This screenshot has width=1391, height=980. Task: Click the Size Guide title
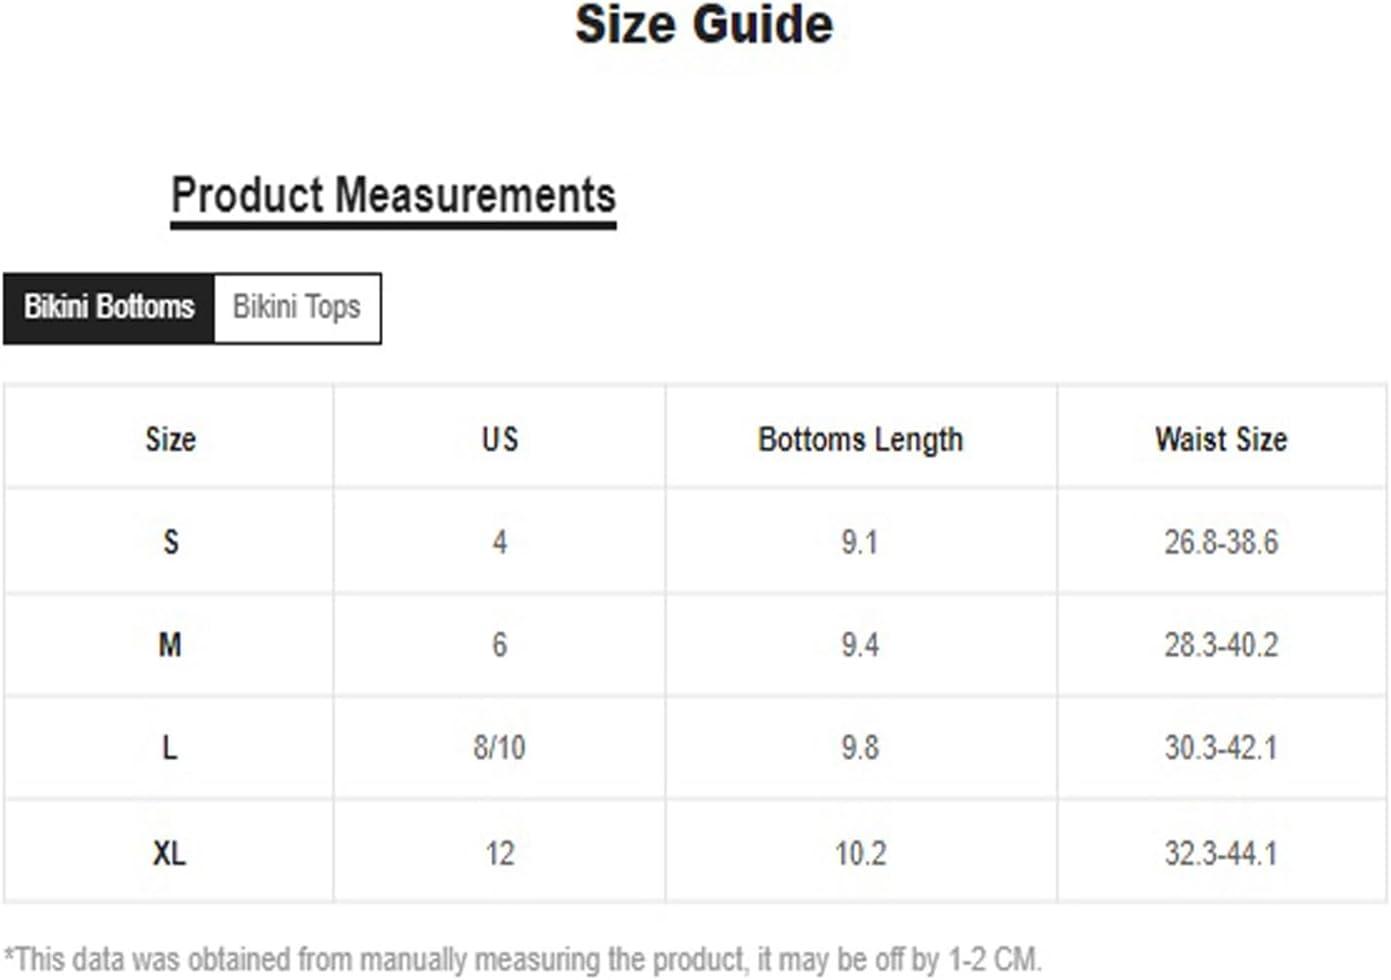703,25
